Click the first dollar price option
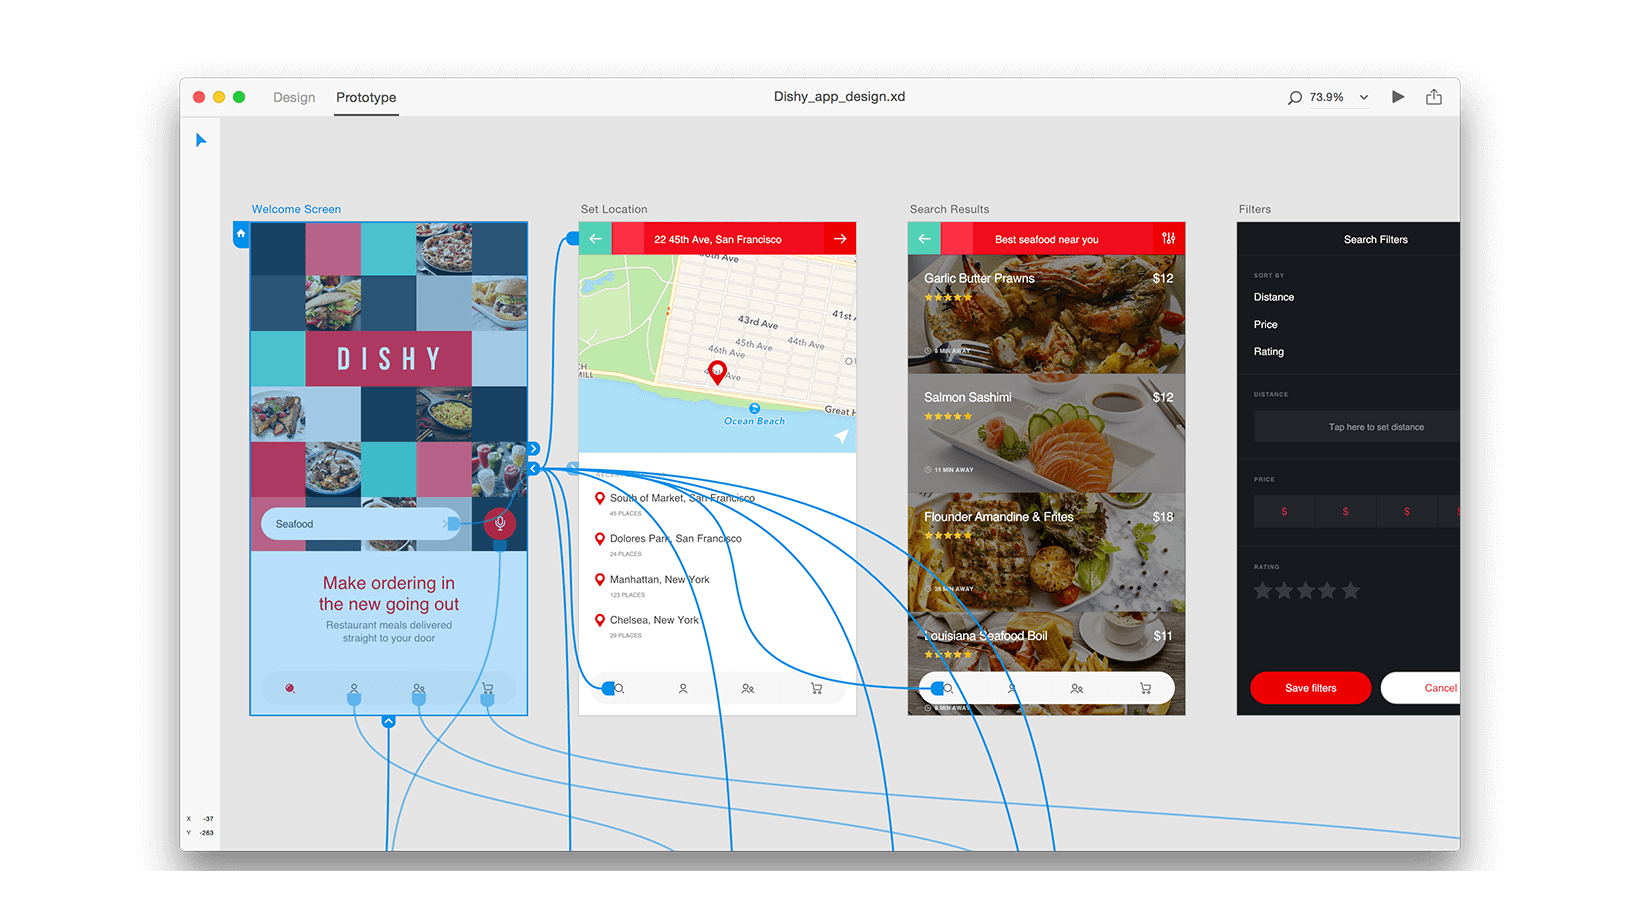Viewport: 1640px width, 923px height. (1284, 512)
